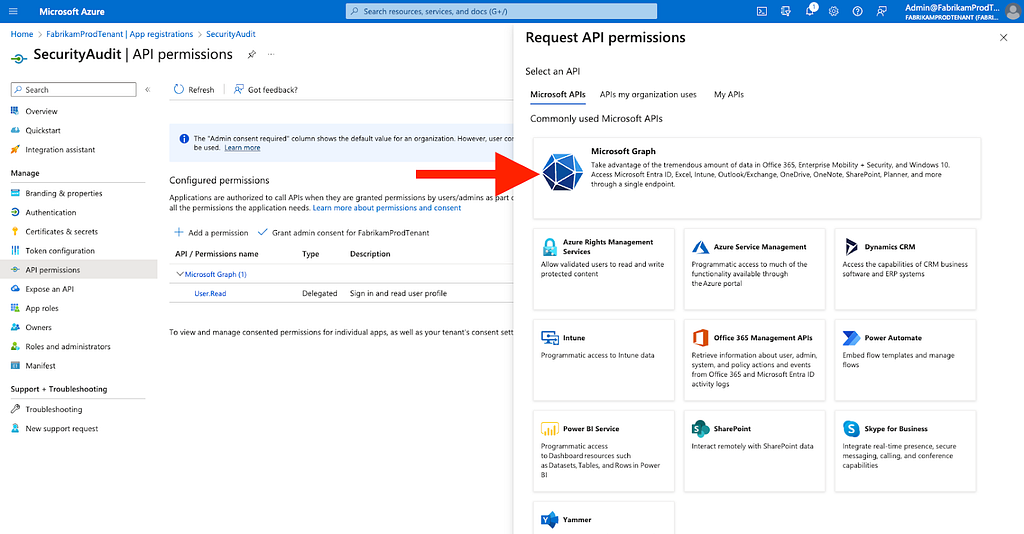Open the Azure portal hamburger menu
Screen dimensions: 1024x534
tap(13, 11)
